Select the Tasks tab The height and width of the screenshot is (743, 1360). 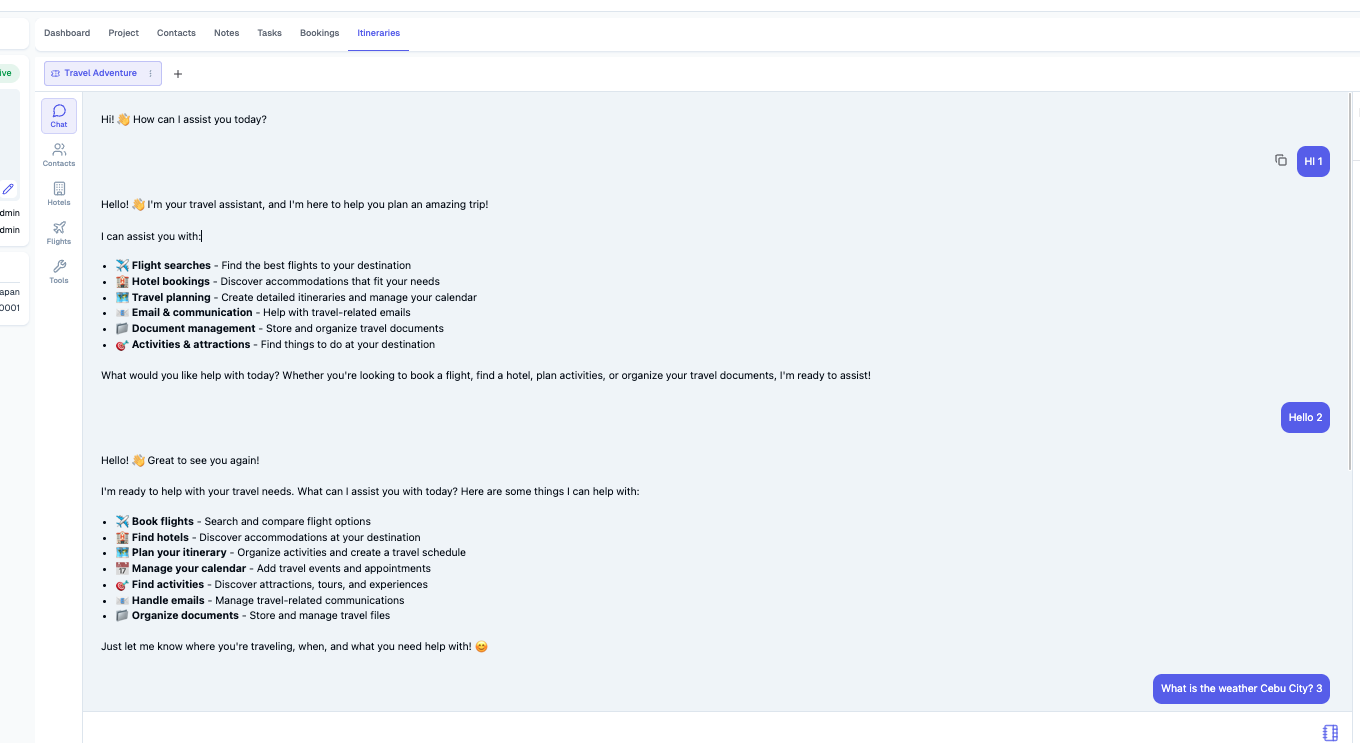tap(269, 32)
